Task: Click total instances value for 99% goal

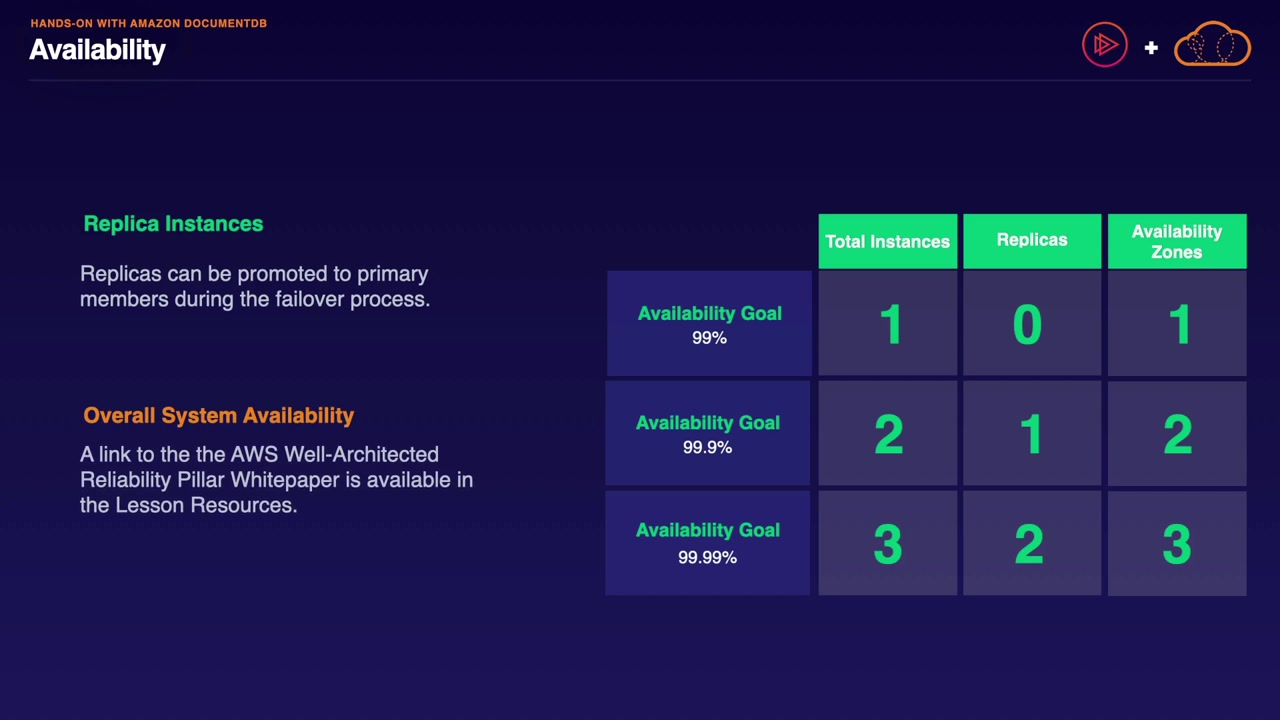Action: [890, 325]
